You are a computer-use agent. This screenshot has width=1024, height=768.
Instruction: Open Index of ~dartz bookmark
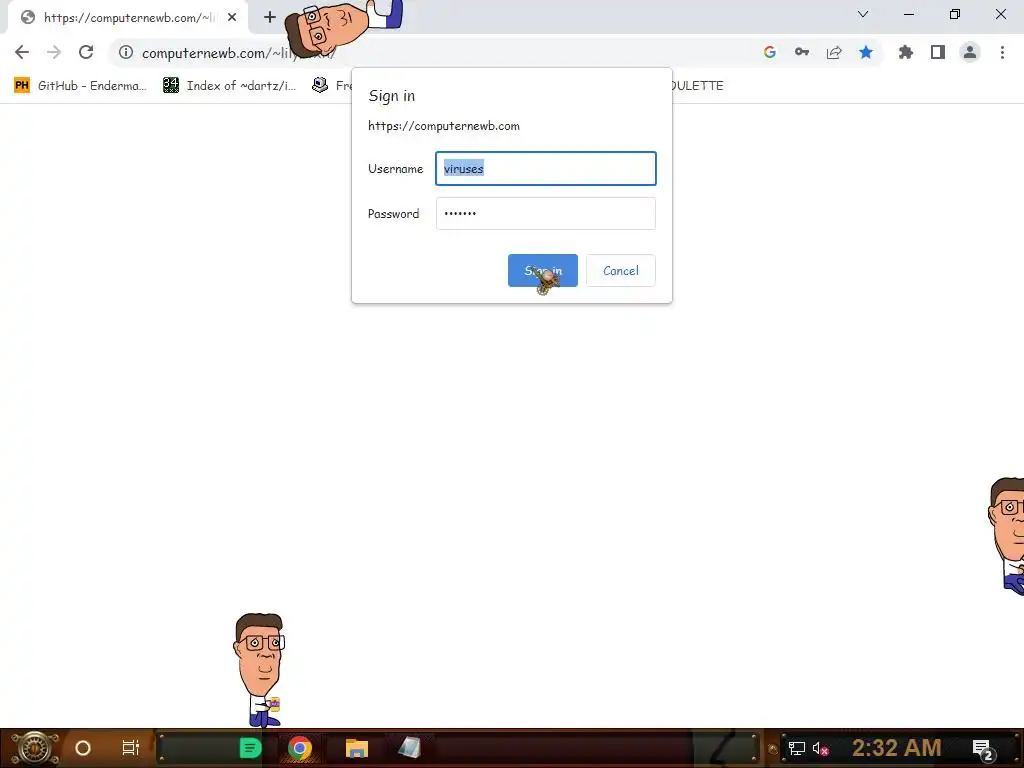230,86
